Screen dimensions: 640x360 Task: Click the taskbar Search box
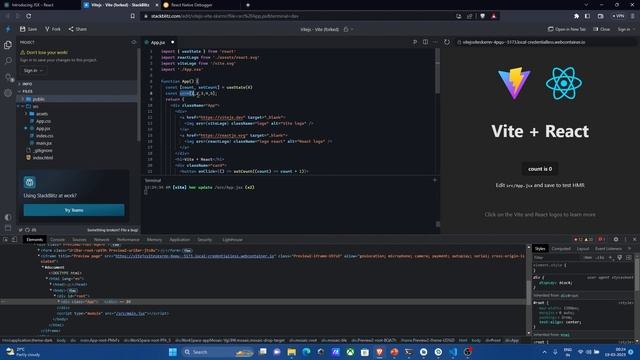[218, 351]
